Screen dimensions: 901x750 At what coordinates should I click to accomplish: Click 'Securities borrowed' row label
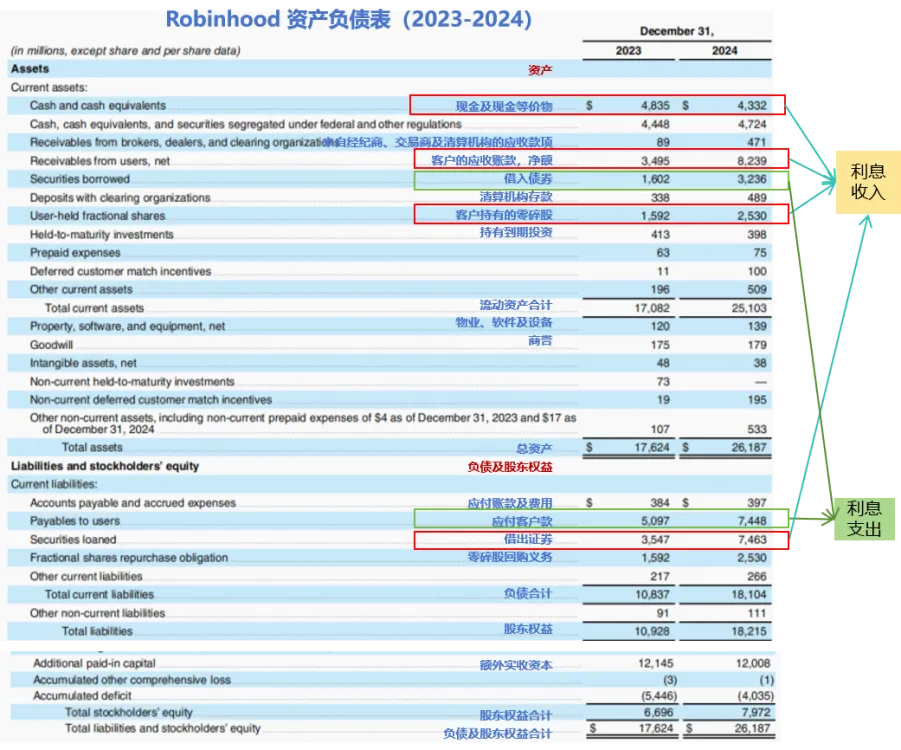[80, 179]
